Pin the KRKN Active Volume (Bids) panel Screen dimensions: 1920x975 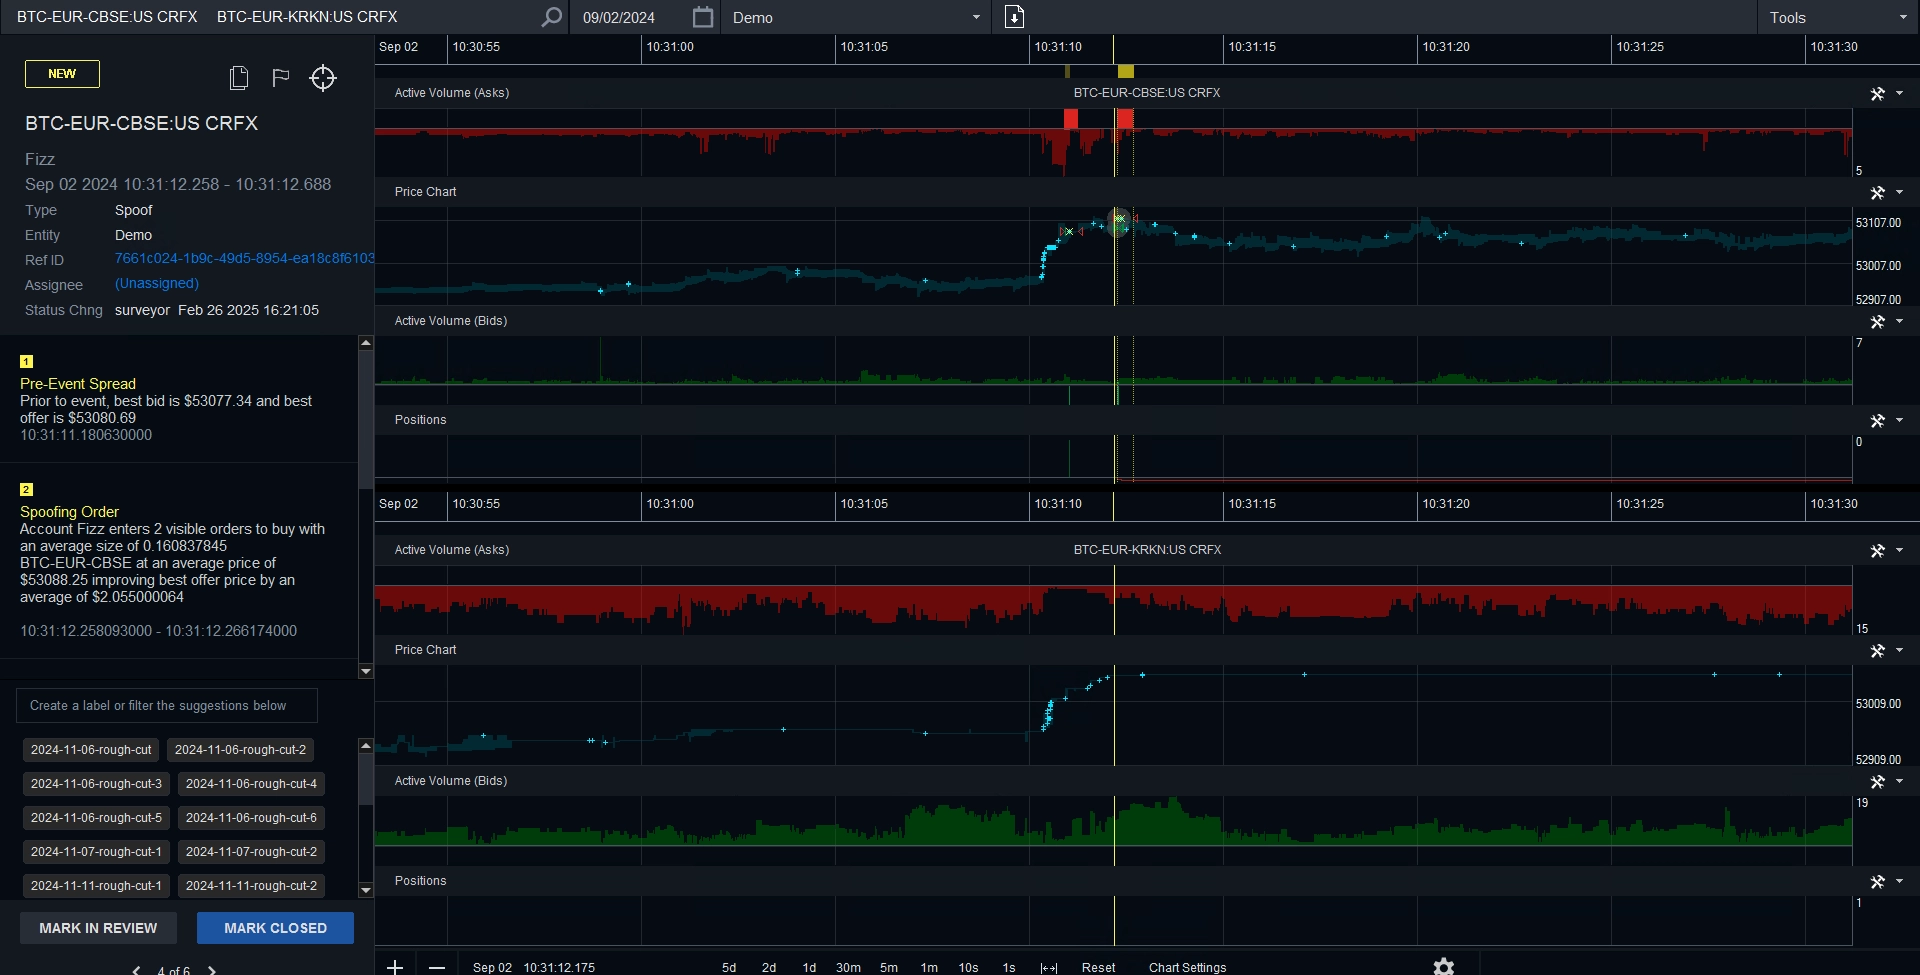click(1877, 781)
